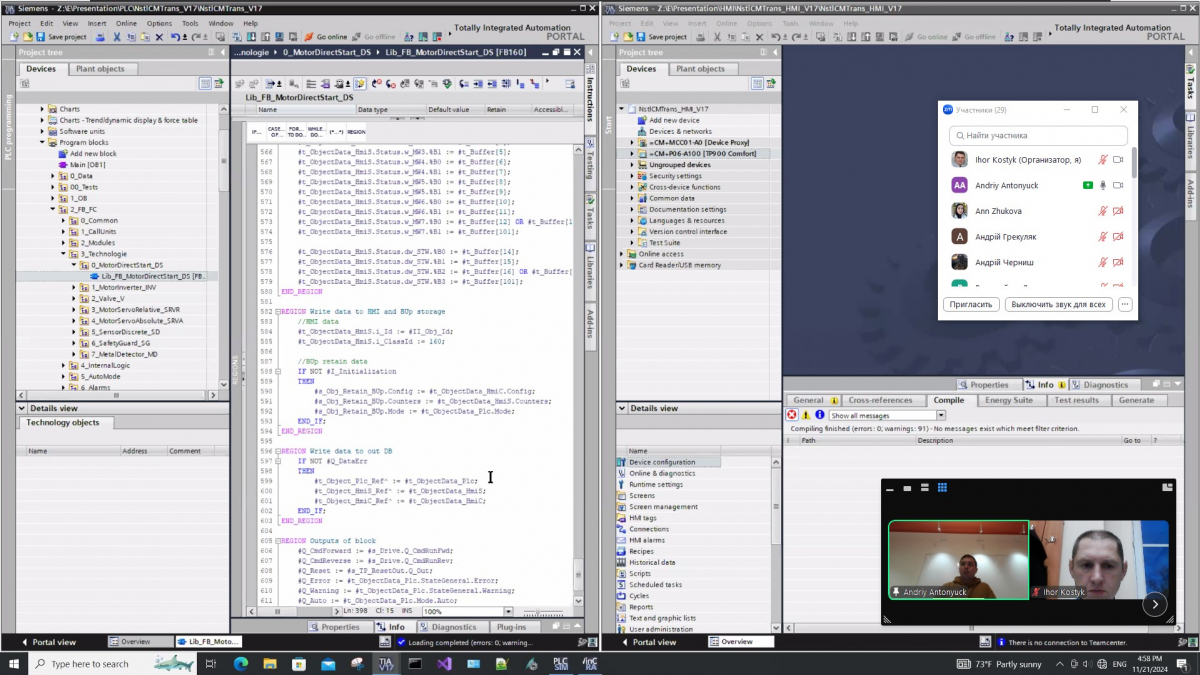Click the Пригласить invite button
Viewport: 1200px width, 675px height.
point(971,304)
